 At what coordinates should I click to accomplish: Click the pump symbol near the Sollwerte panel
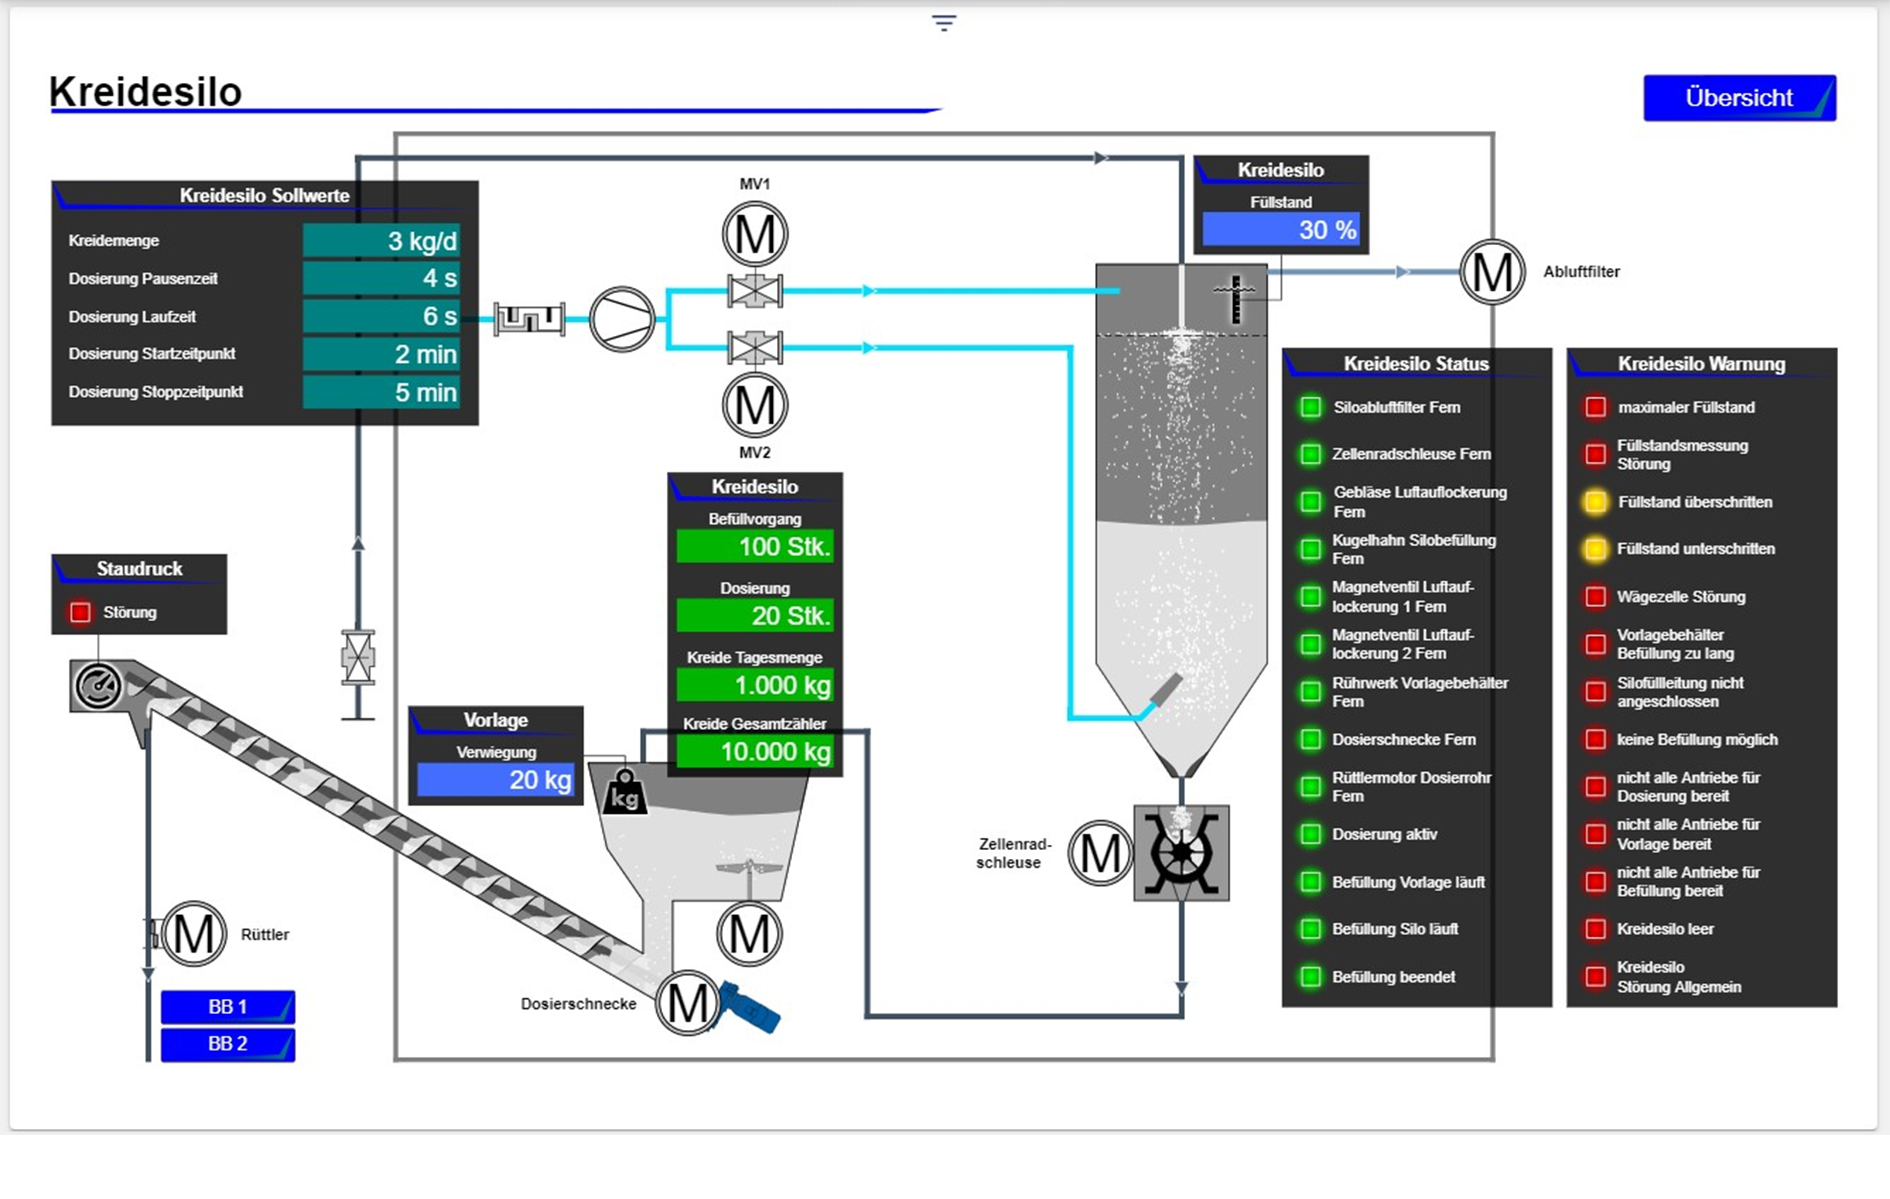[623, 318]
